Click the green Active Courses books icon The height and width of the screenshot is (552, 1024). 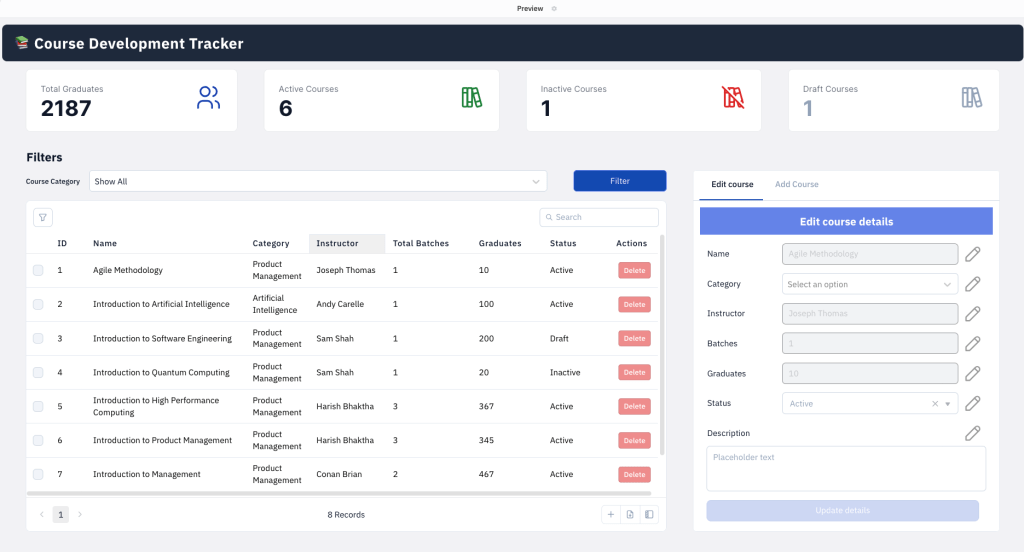pos(472,98)
